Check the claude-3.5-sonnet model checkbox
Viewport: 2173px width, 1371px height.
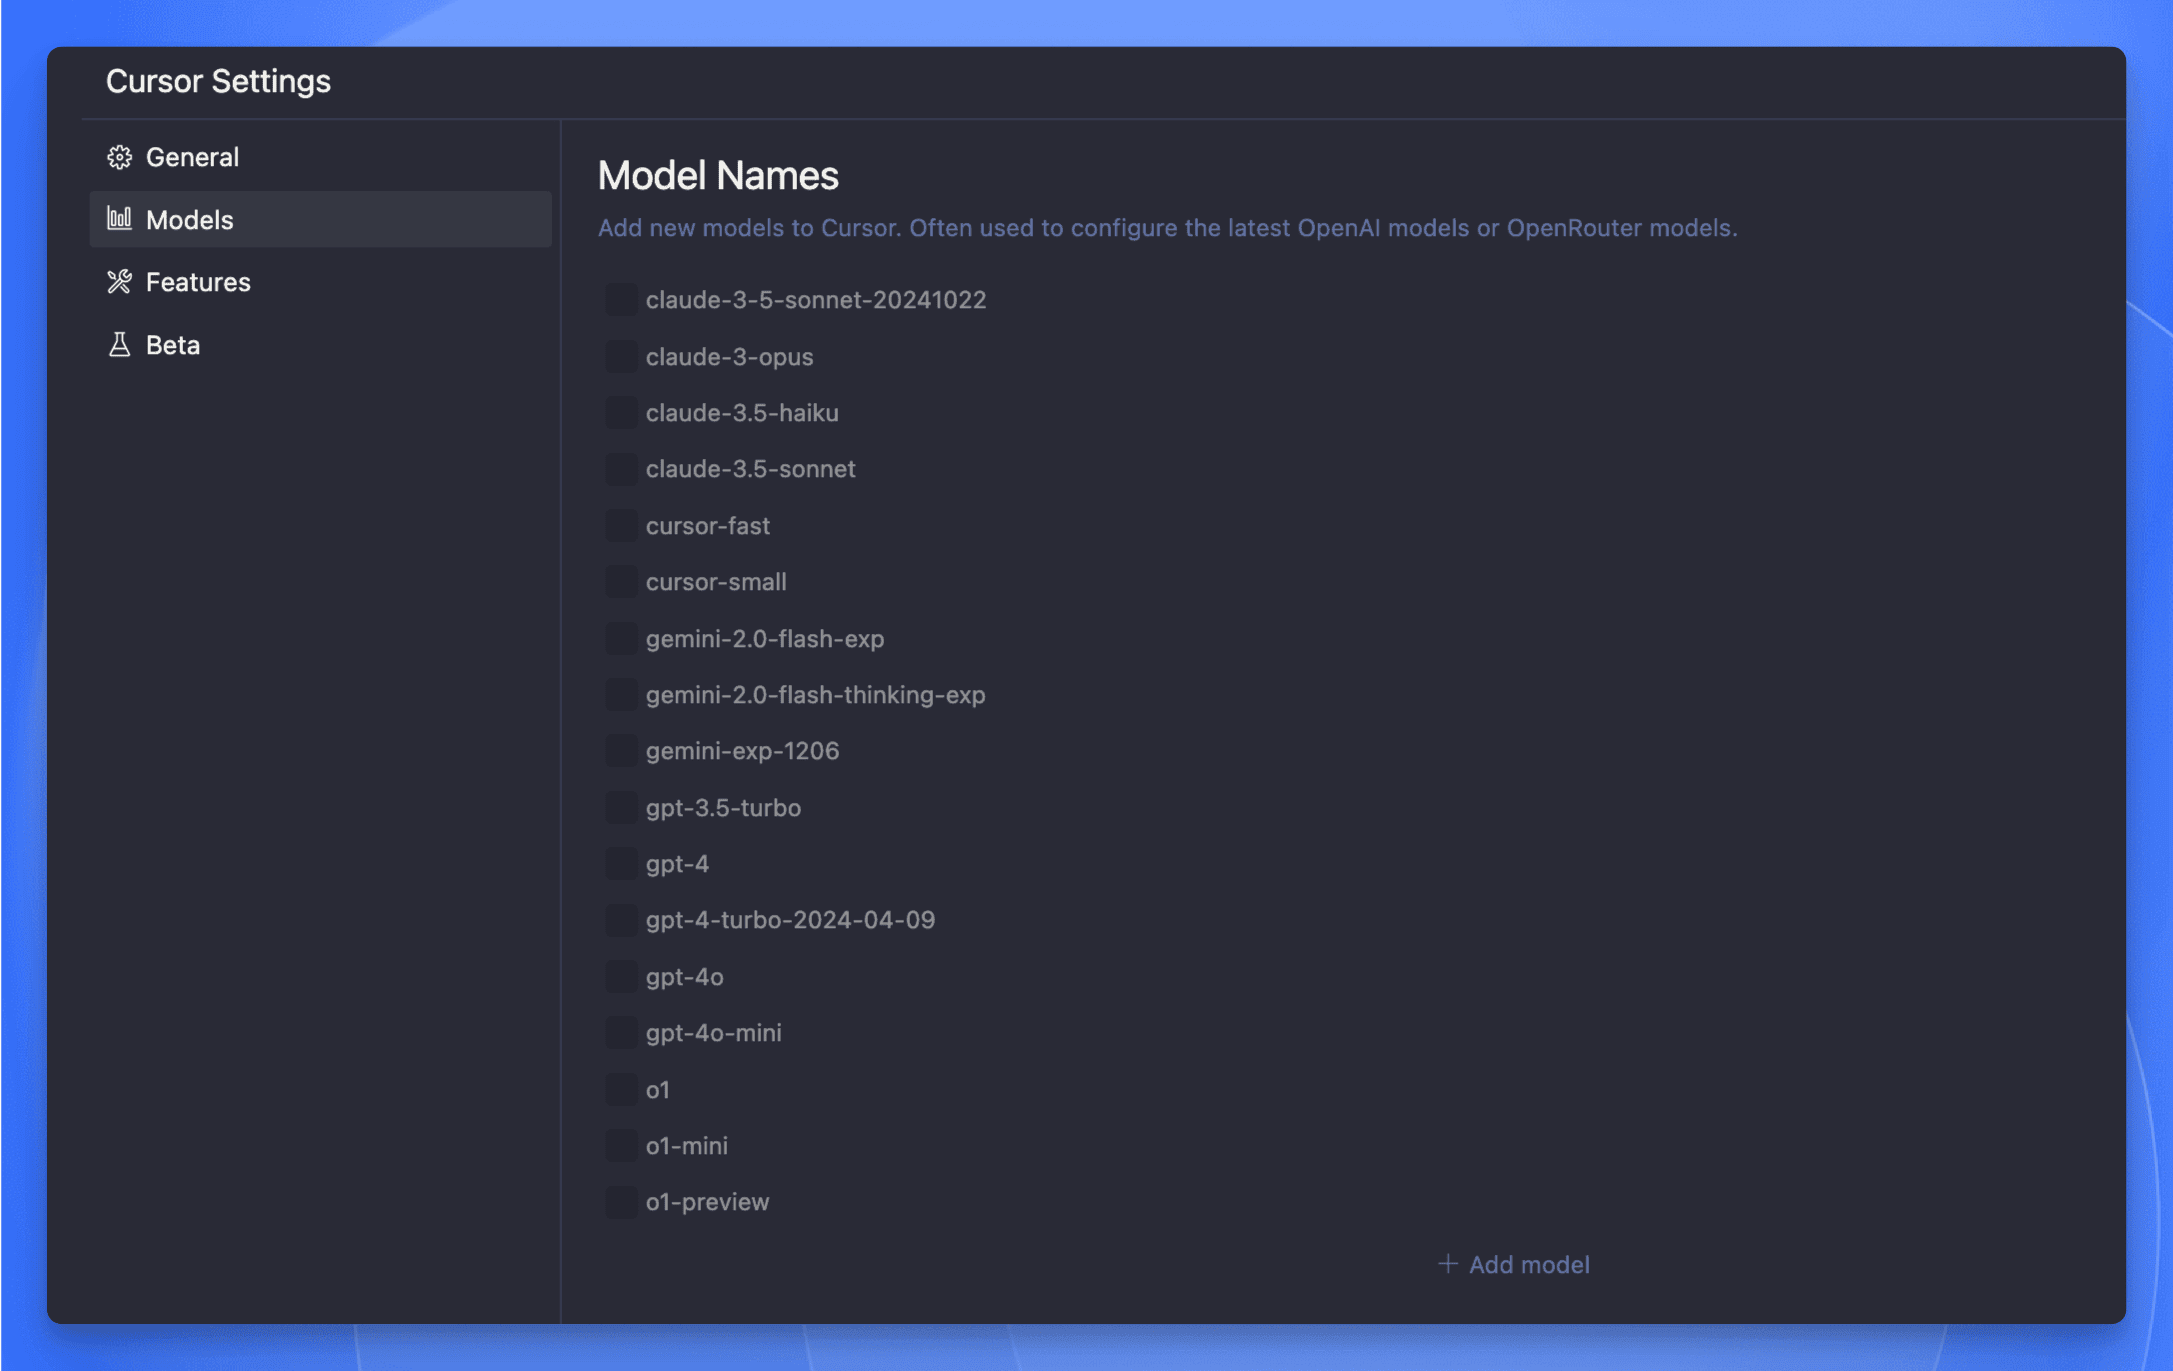click(621, 468)
